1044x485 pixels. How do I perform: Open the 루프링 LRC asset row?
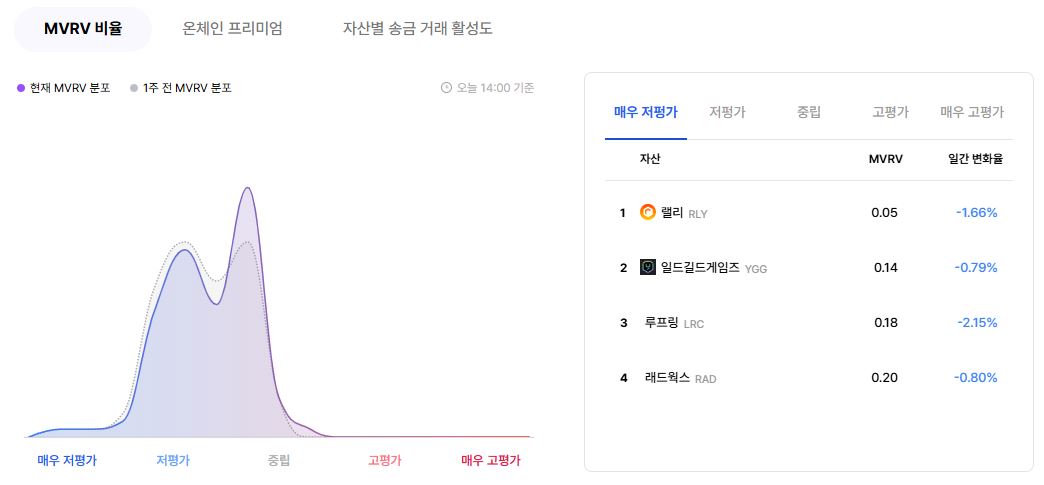point(809,323)
